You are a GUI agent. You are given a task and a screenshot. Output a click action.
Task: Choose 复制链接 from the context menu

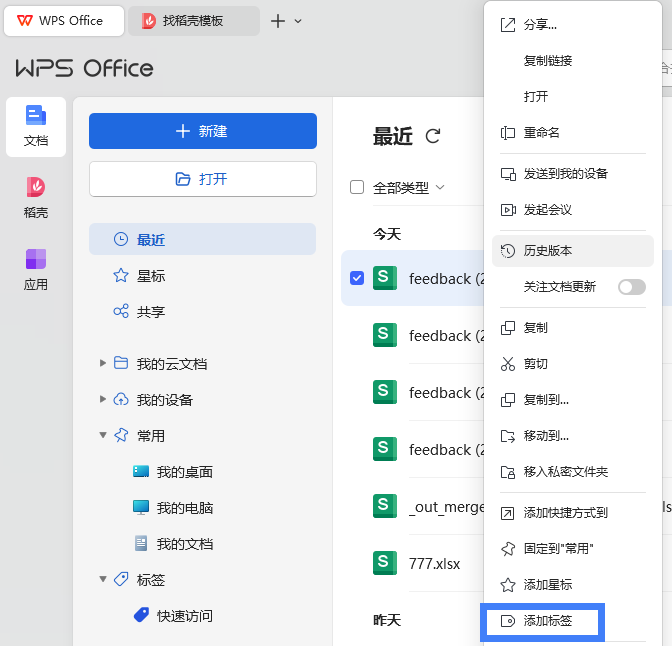click(573, 61)
